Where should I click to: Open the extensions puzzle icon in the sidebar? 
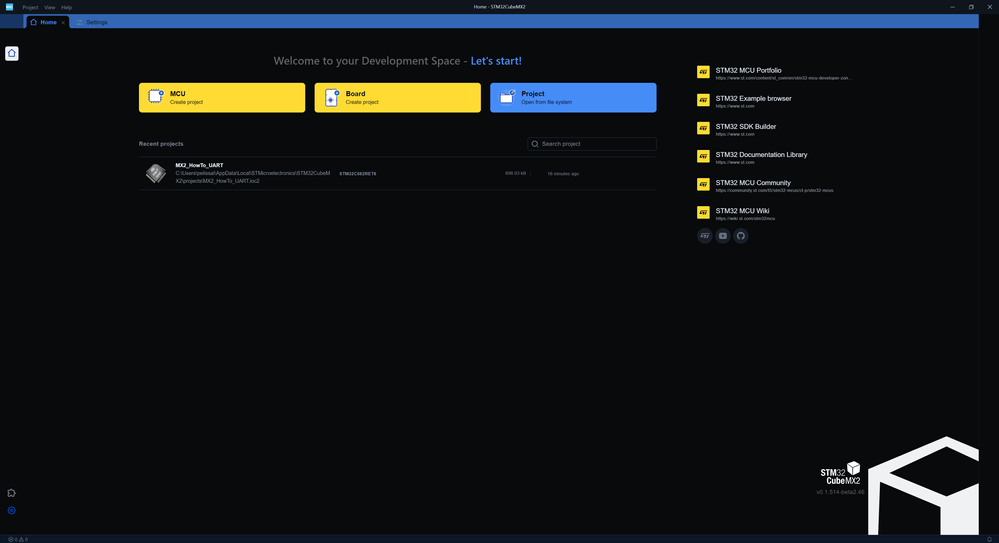11,493
